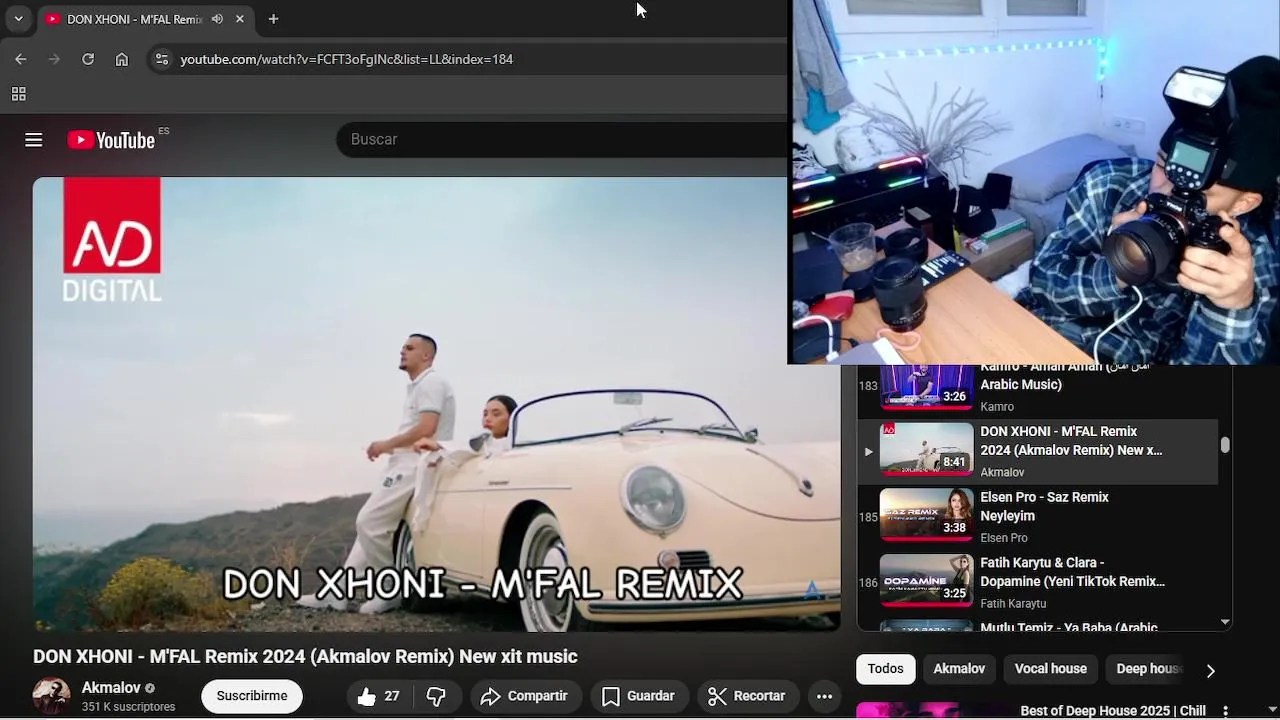The width and height of the screenshot is (1280, 720).
Task: Click Fatih Karaytu channel name in playlist
Action: tap(1013, 604)
